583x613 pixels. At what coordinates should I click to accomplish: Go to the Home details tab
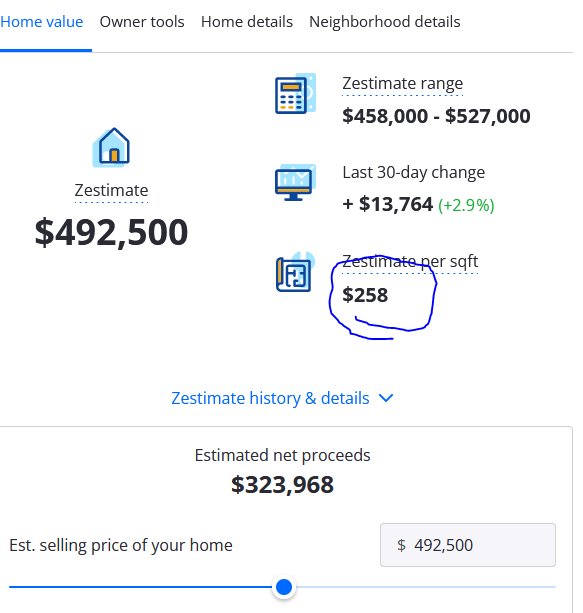(x=247, y=22)
